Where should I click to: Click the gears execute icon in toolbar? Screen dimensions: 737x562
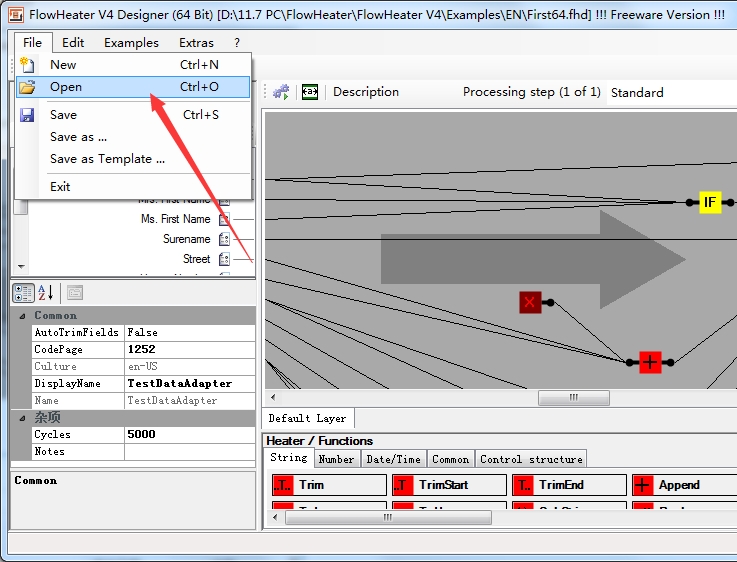click(x=281, y=92)
